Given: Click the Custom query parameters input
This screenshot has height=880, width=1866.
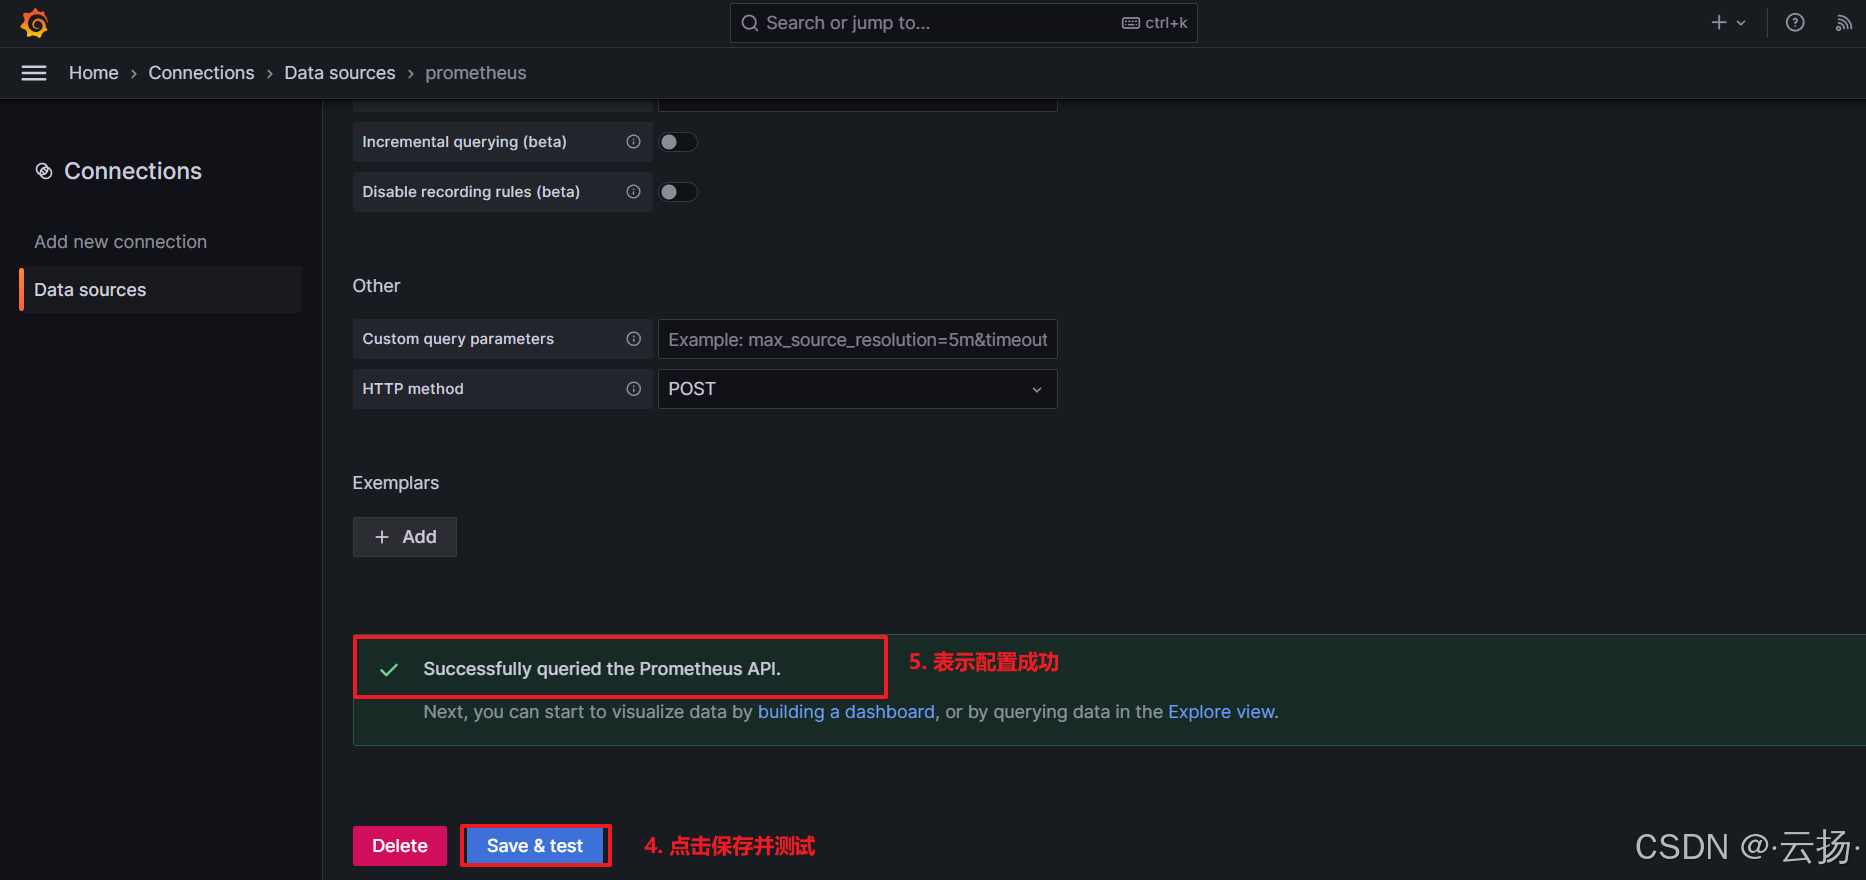Looking at the screenshot, I should click(x=857, y=339).
